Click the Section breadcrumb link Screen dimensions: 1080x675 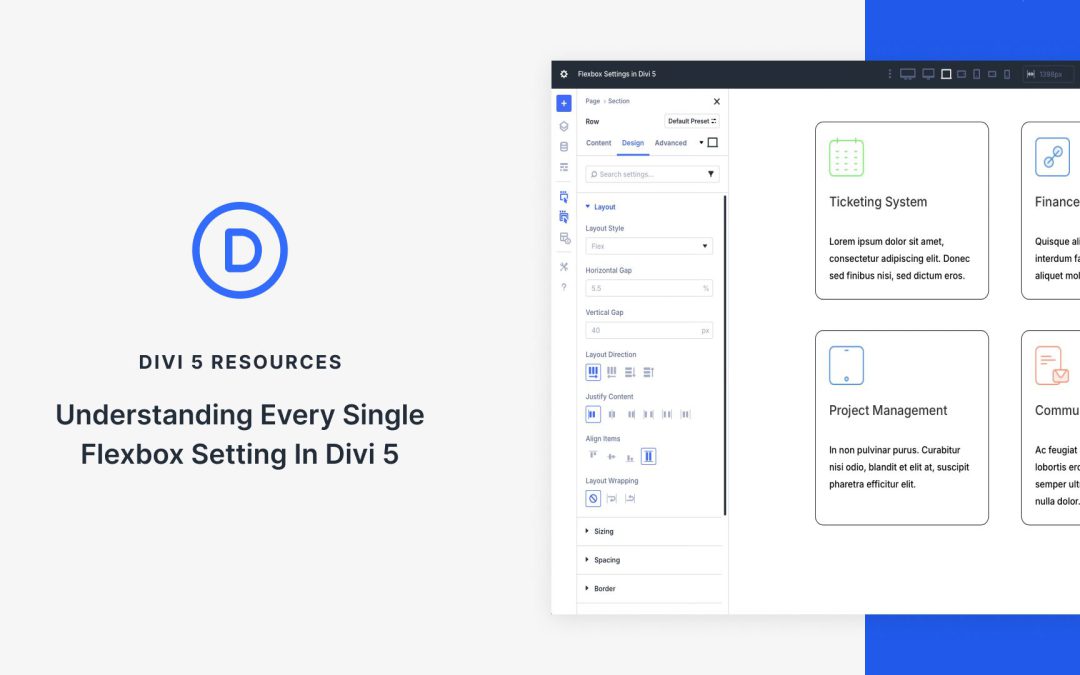[619, 101]
